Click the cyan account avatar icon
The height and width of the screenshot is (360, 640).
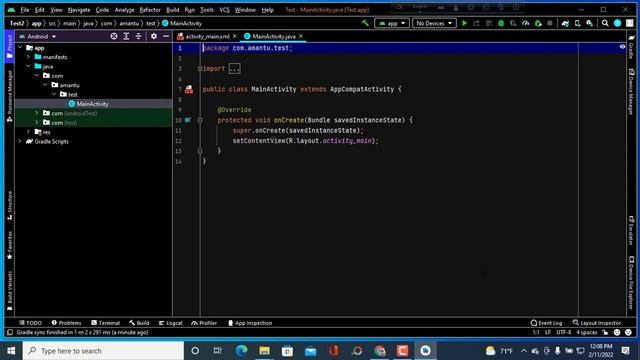[618, 23]
